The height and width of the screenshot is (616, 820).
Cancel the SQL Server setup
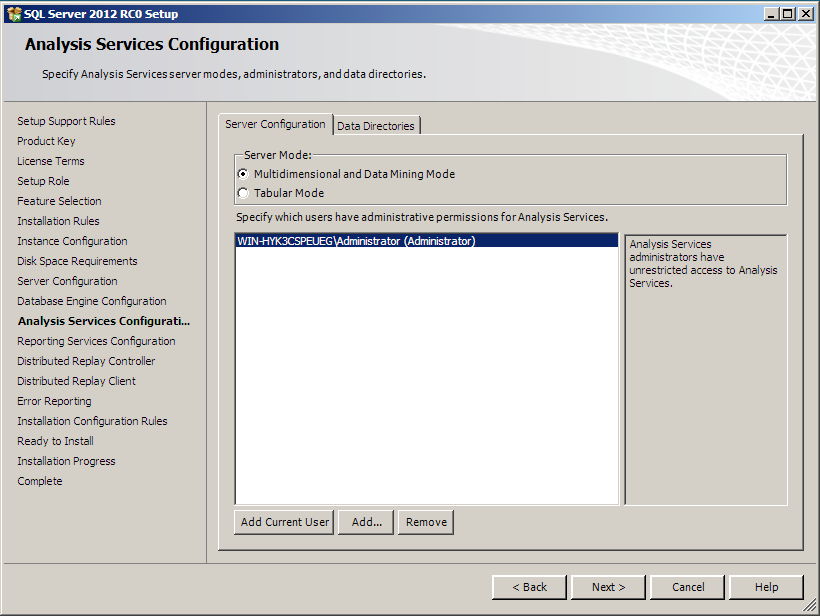(x=688, y=587)
